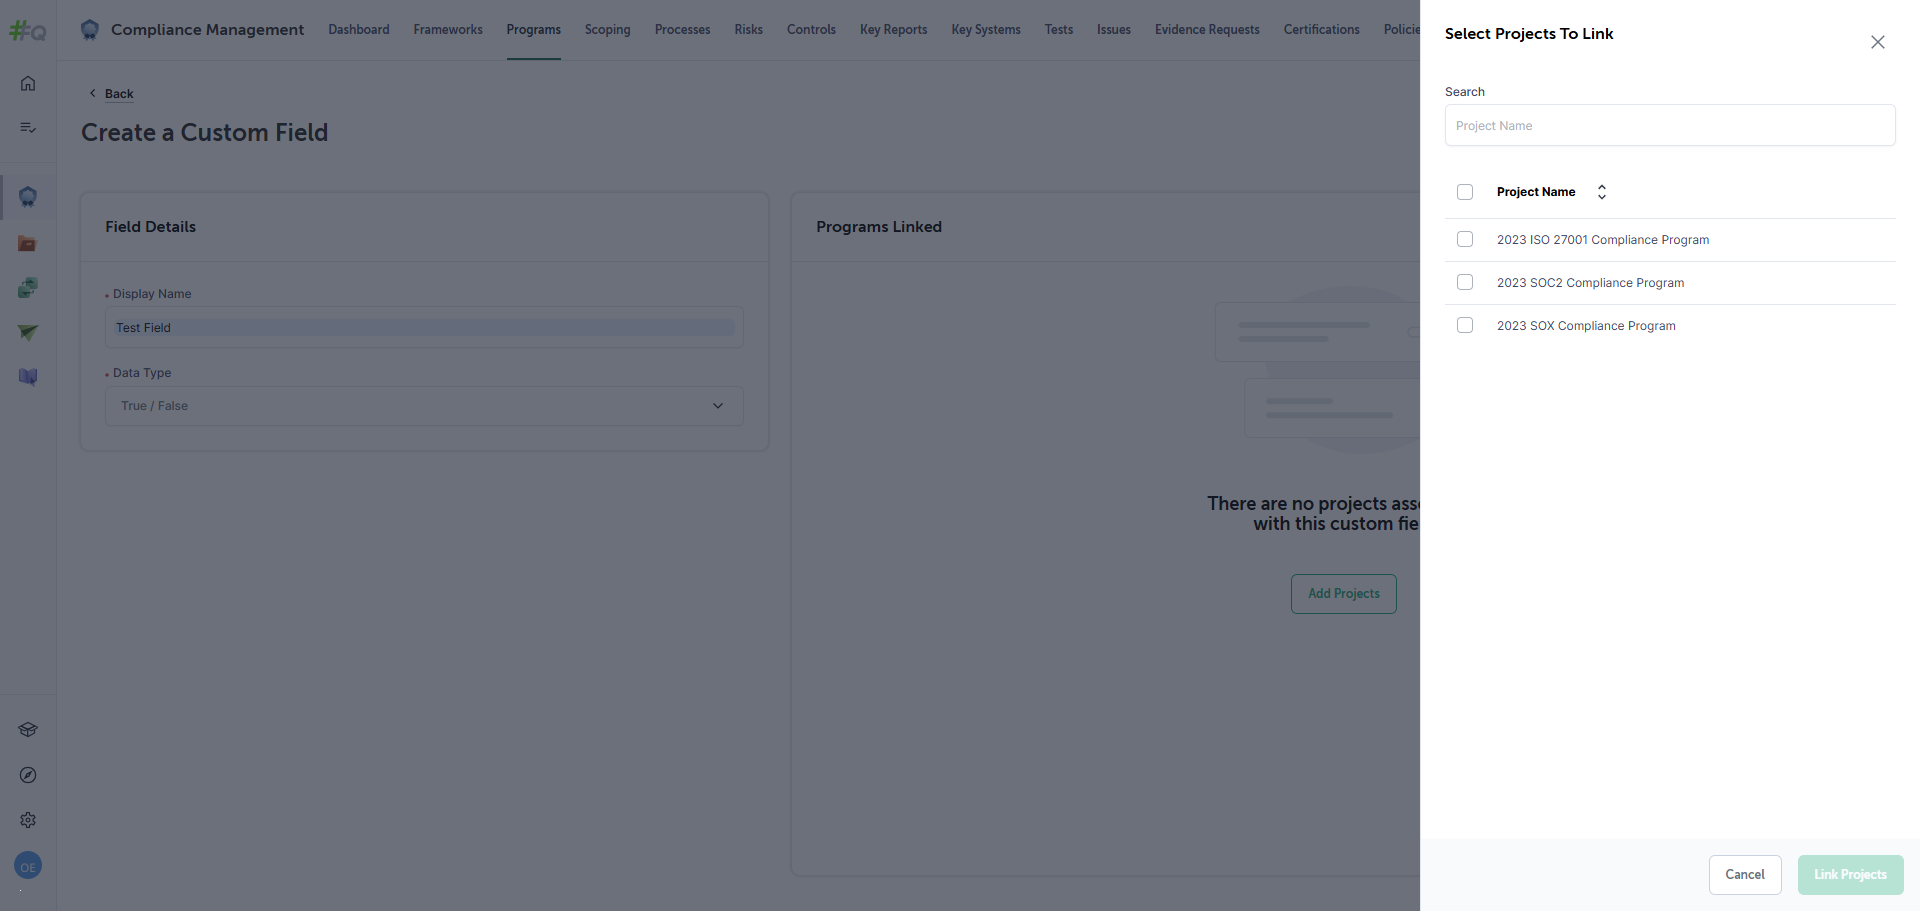Screen dimensions: 1920x911
Task: Open the Evidence Requests tab
Action: point(1207,30)
